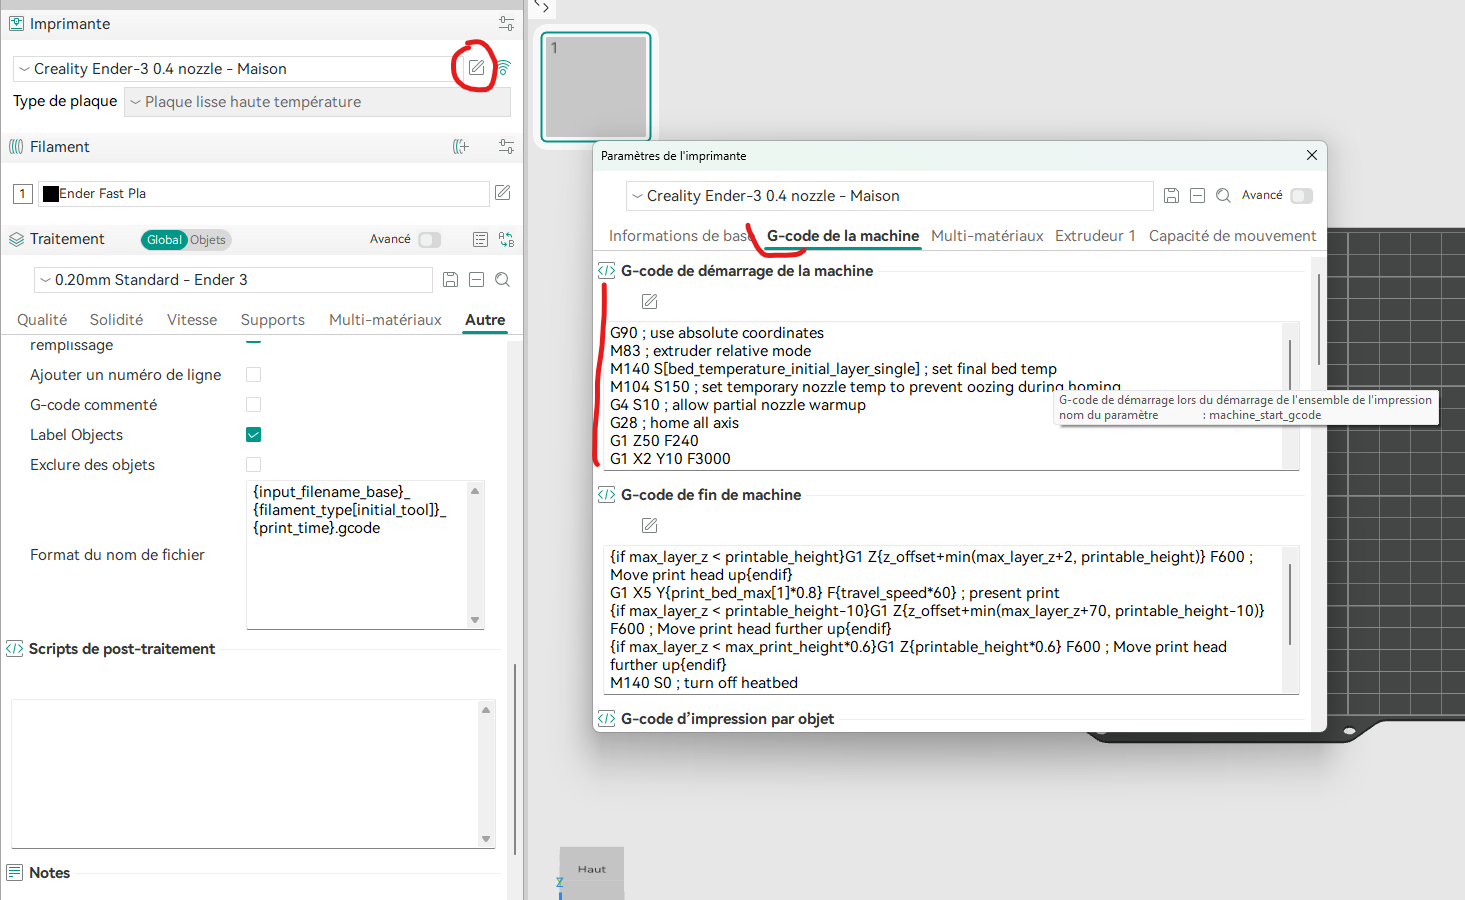Edit the G-code de démarrage with pencil icon
Image resolution: width=1465 pixels, height=900 pixels.
click(649, 301)
